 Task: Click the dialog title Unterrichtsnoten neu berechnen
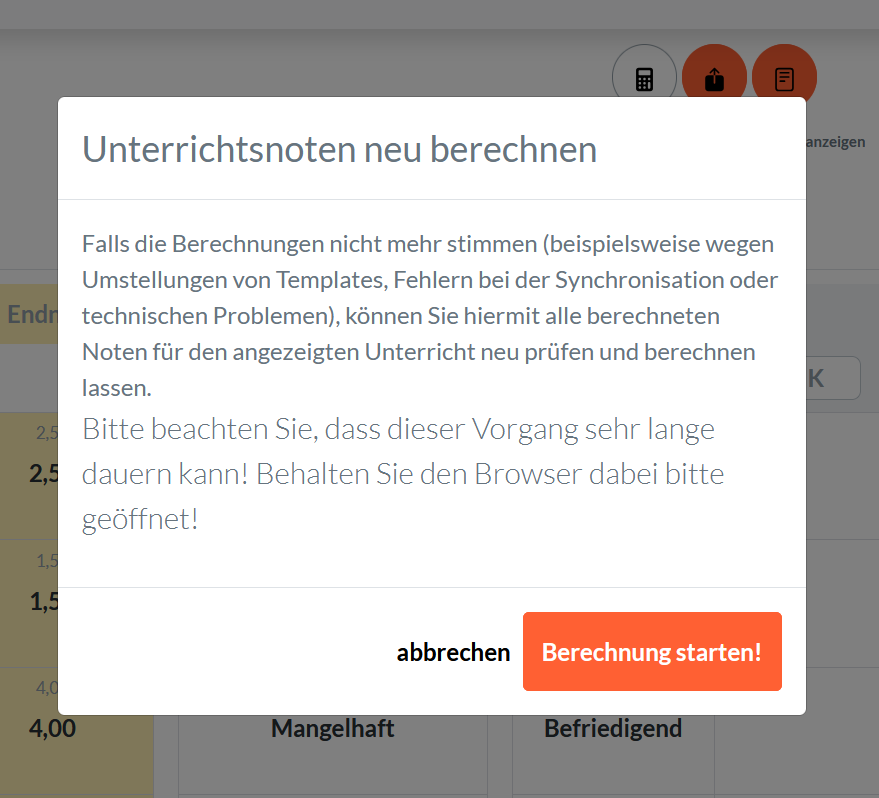click(339, 149)
